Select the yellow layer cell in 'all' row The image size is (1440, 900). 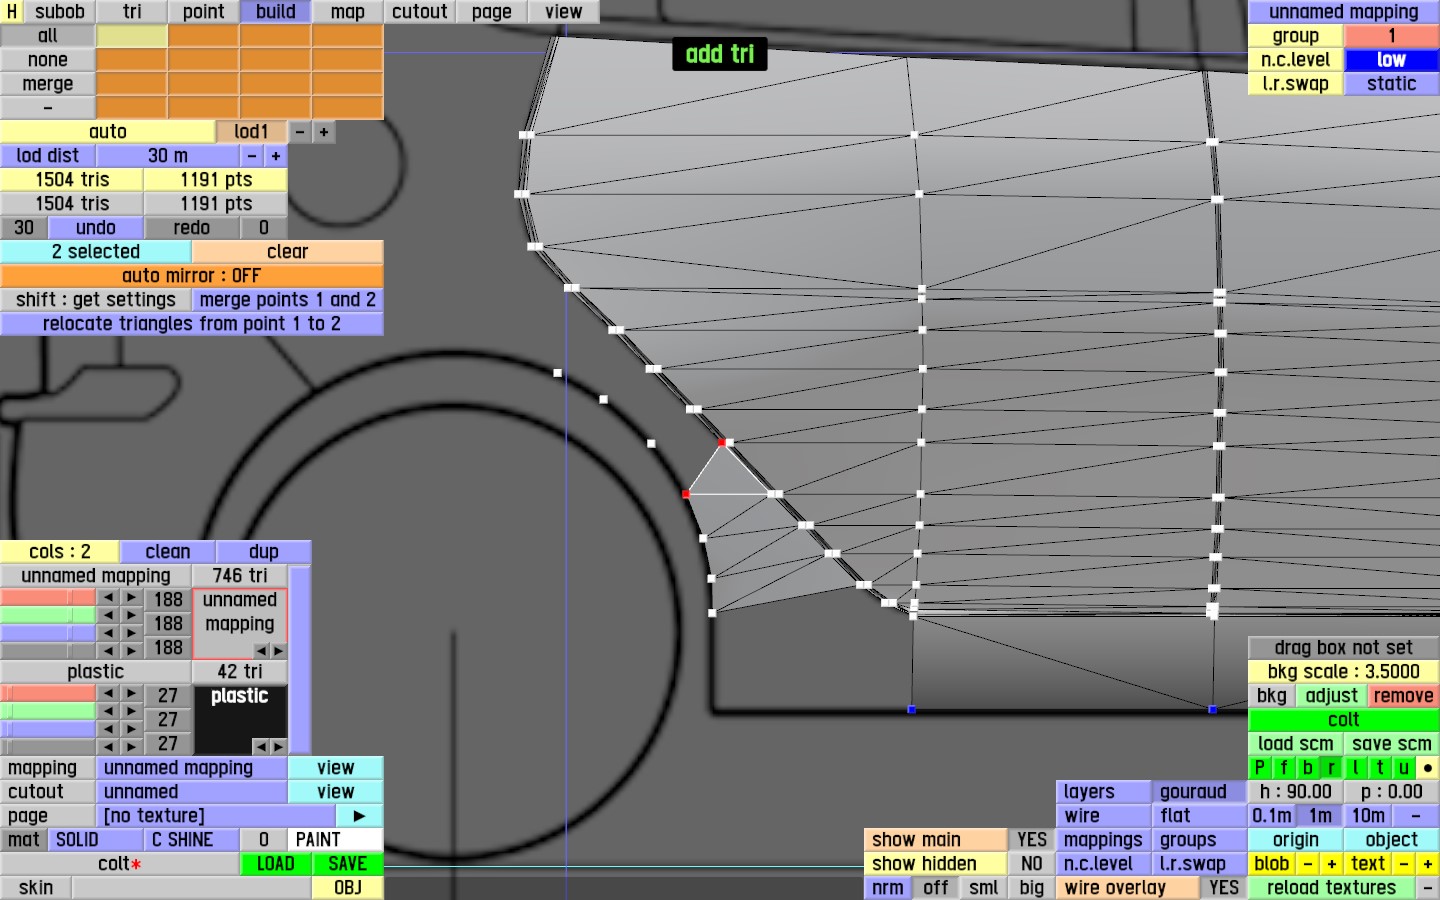132,36
